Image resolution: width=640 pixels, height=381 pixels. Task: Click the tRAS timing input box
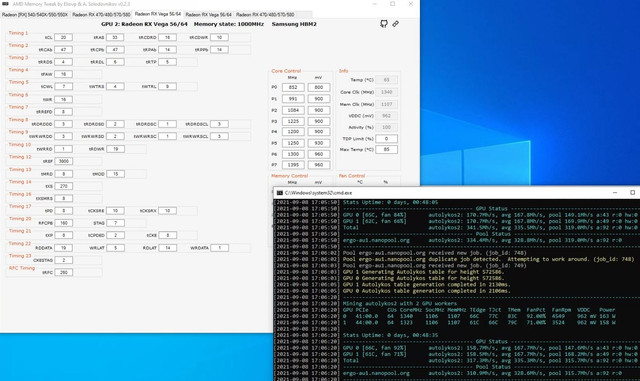115,37
